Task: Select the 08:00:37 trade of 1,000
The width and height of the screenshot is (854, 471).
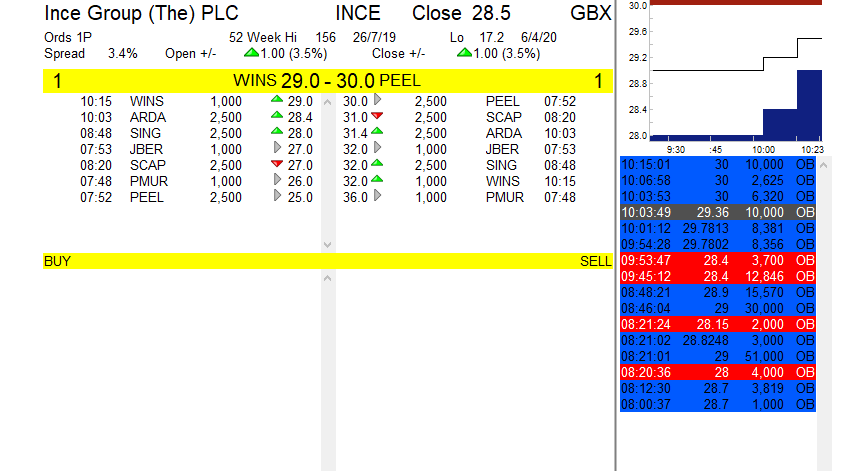Action: [718, 404]
